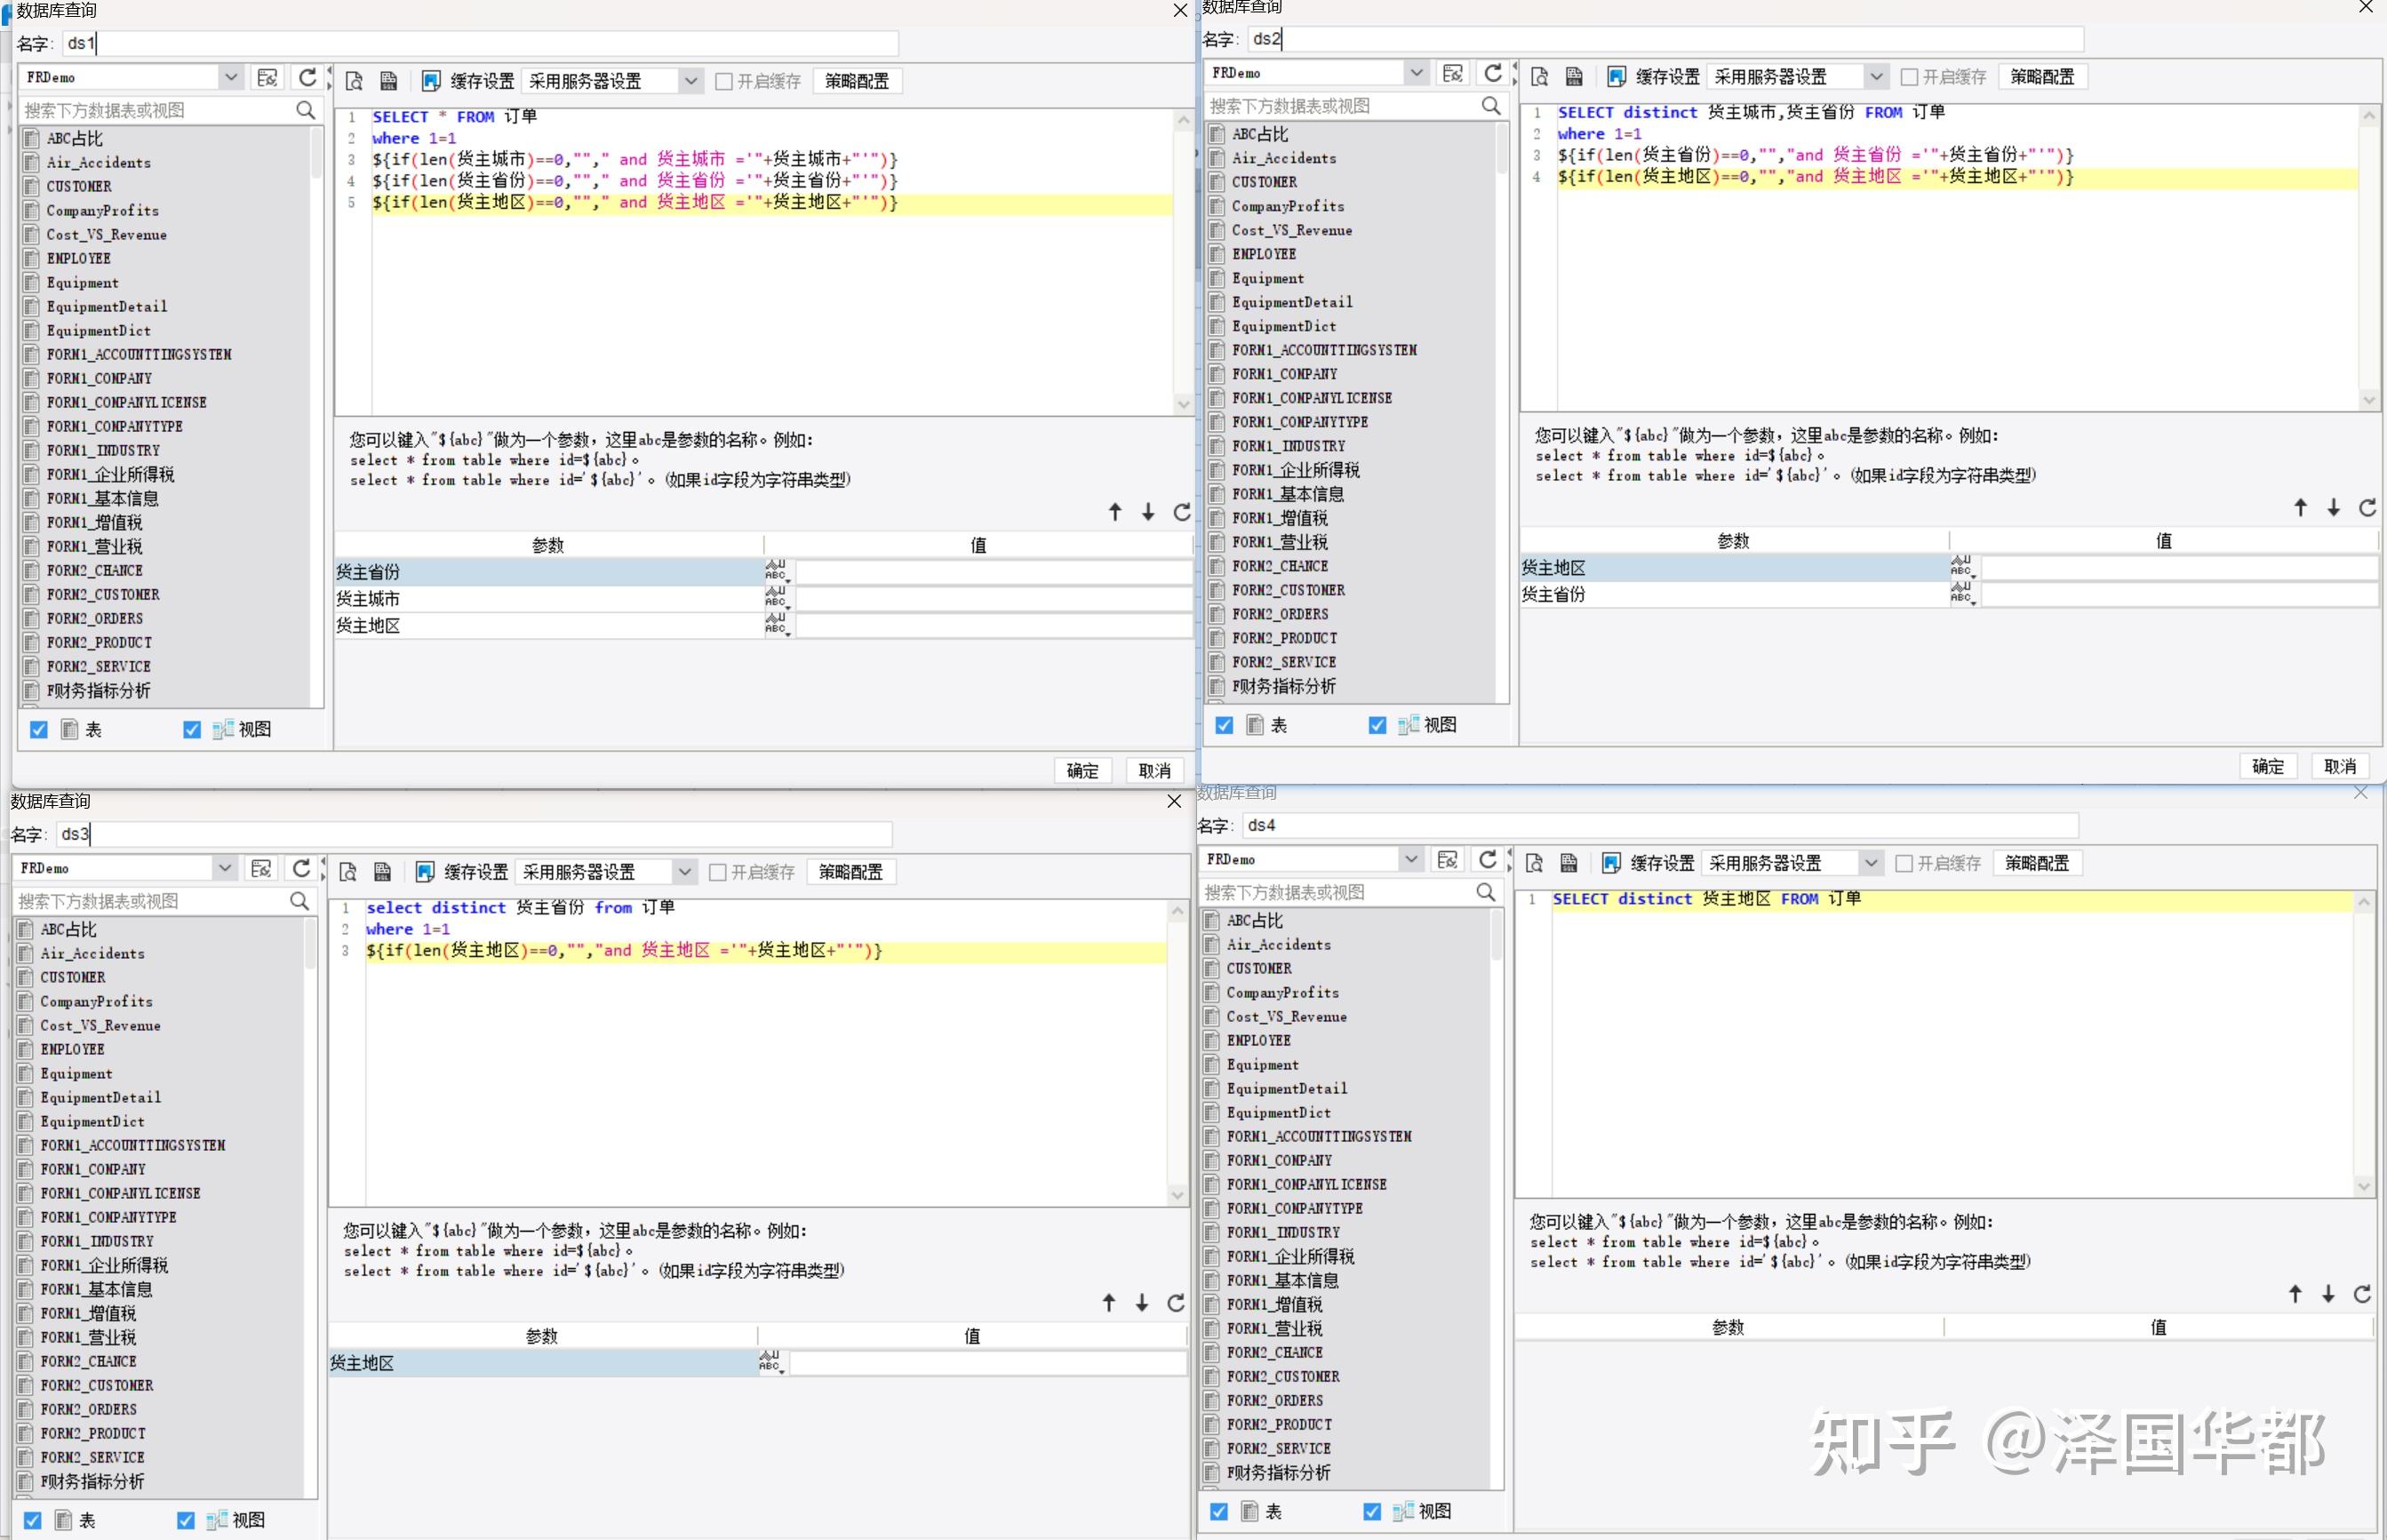The height and width of the screenshot is (1540, 2387).
Task: Select FORM2_ORDERS table in ds1 list
Action: tap(95, 618)
